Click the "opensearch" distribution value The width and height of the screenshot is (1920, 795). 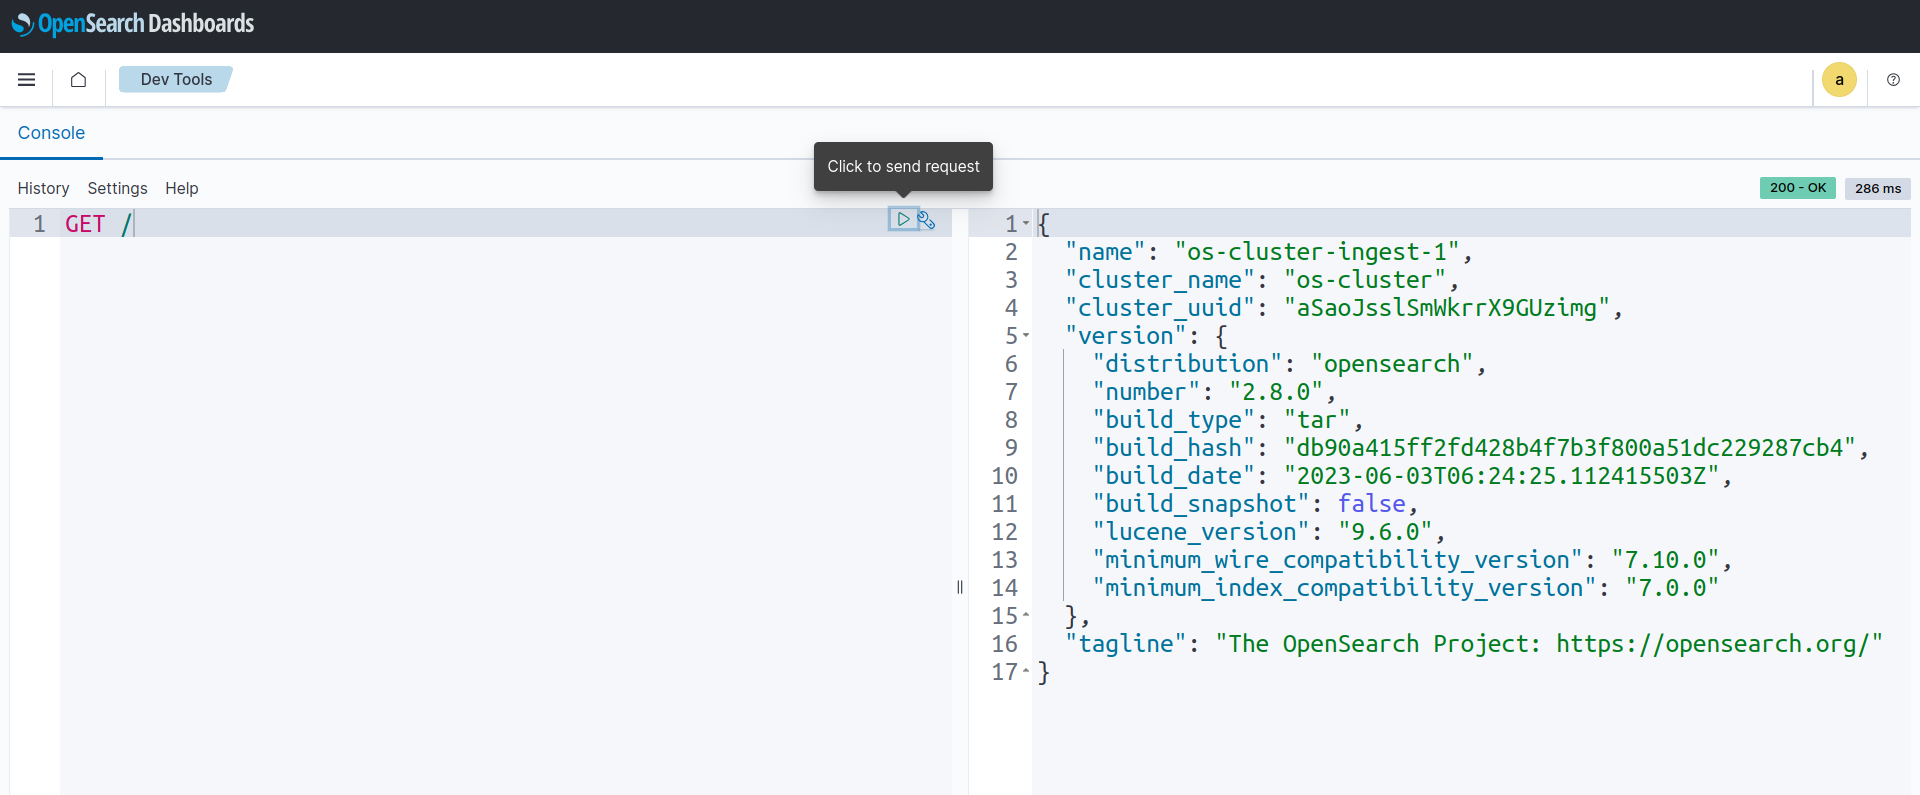[1392, 364]
